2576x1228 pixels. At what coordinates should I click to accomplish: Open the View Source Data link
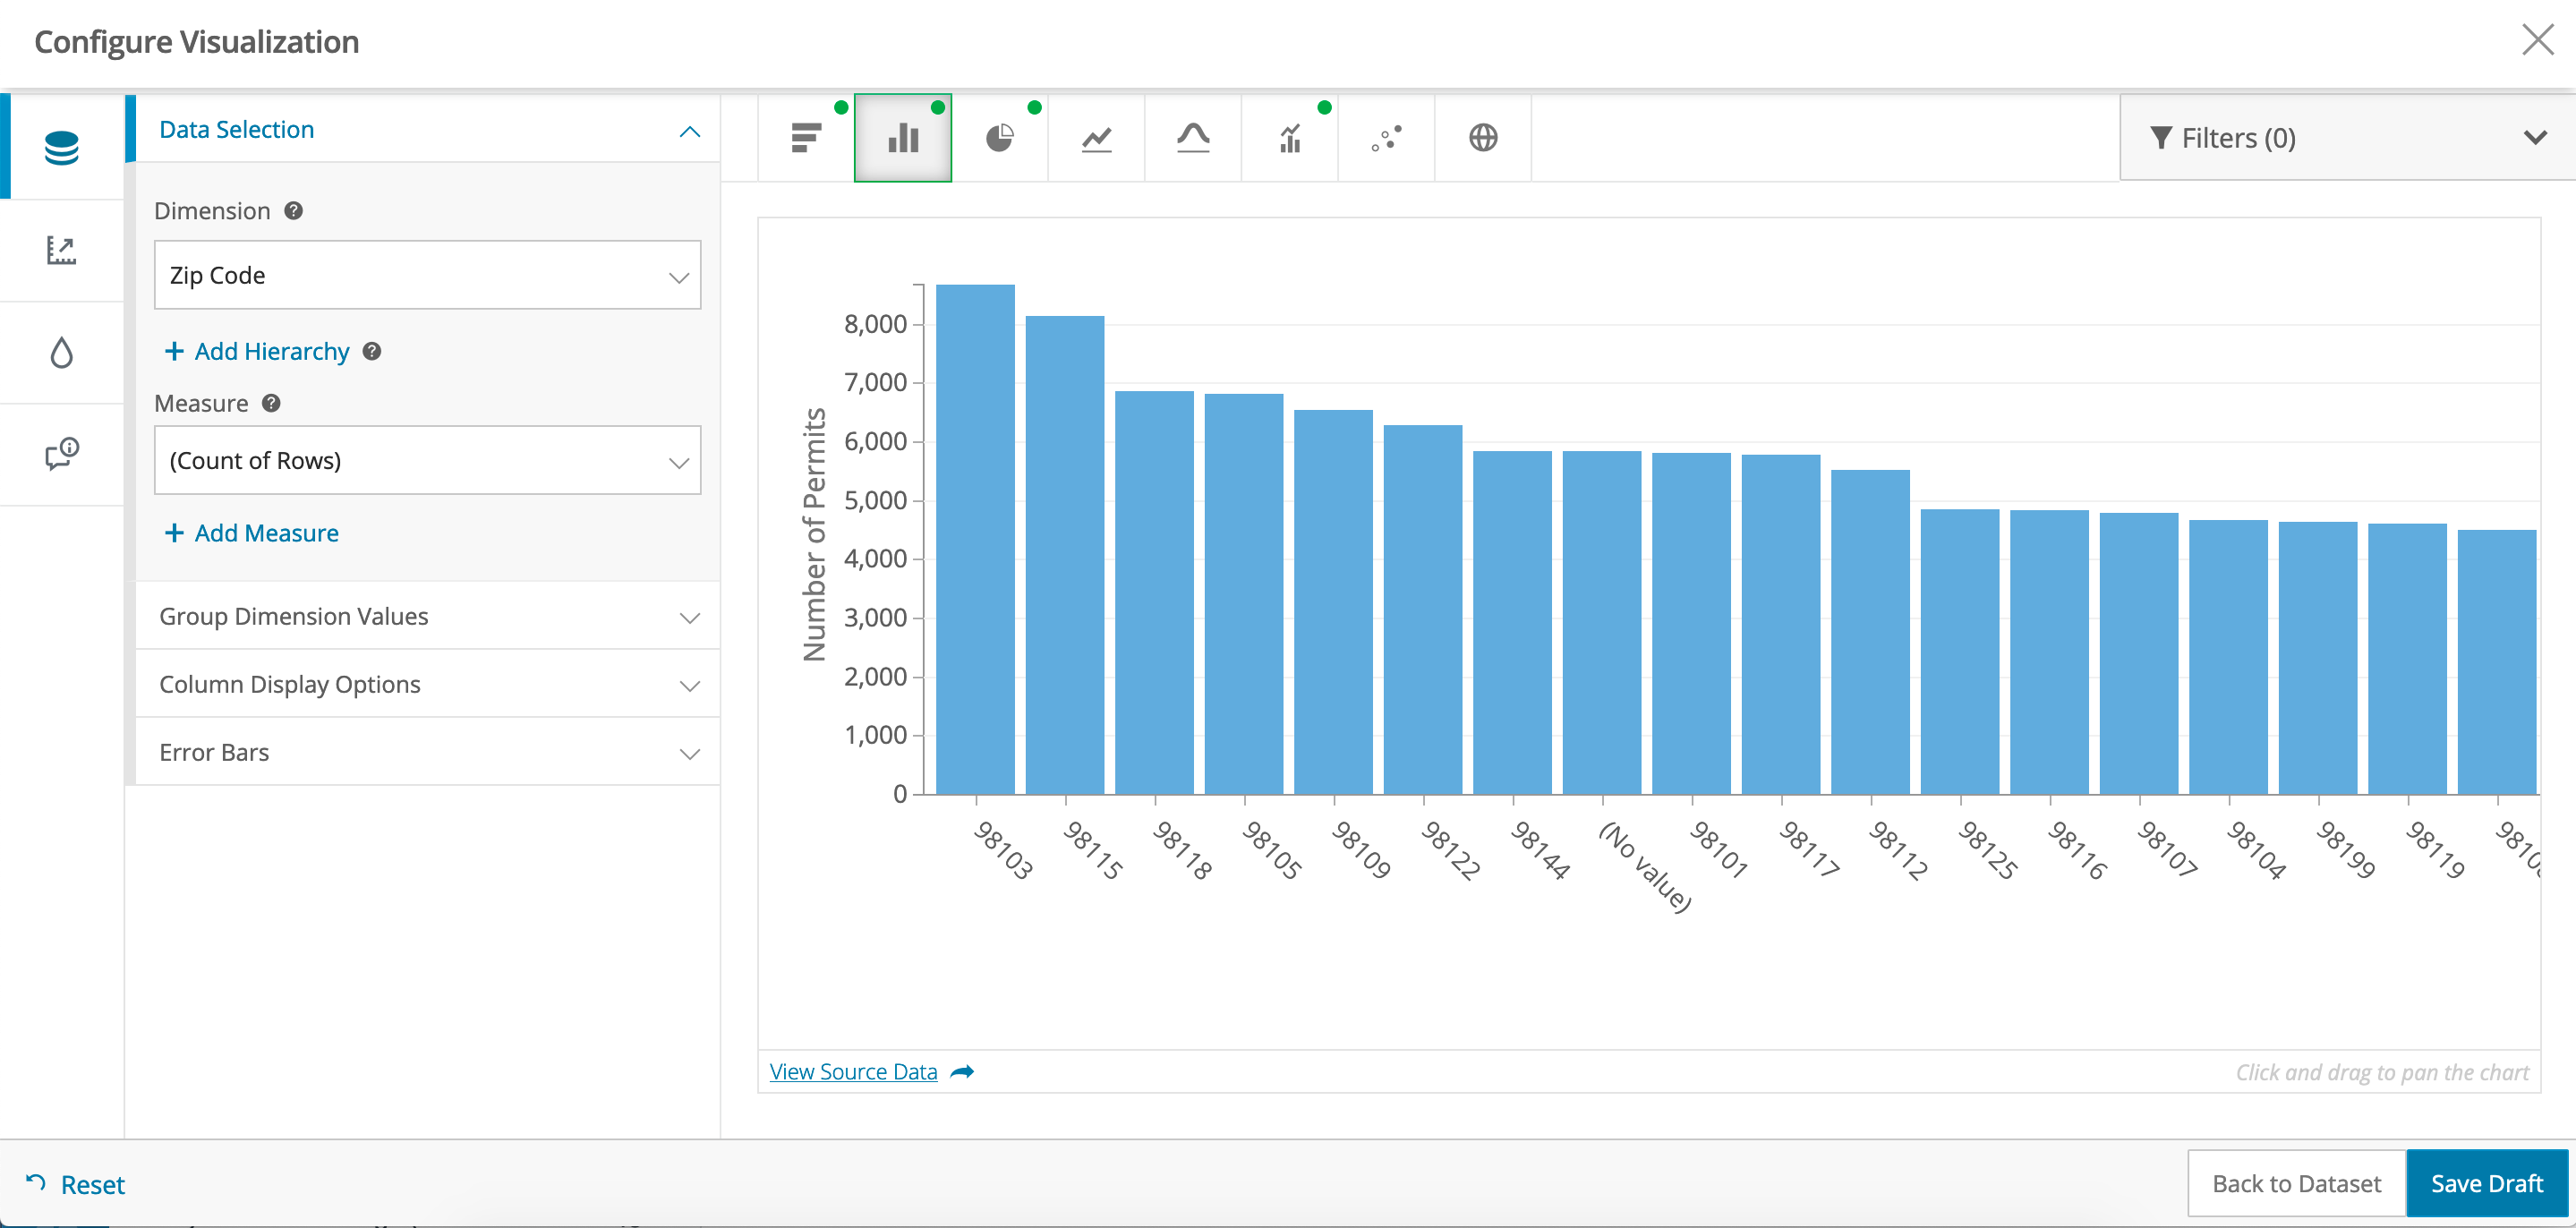853,1072
